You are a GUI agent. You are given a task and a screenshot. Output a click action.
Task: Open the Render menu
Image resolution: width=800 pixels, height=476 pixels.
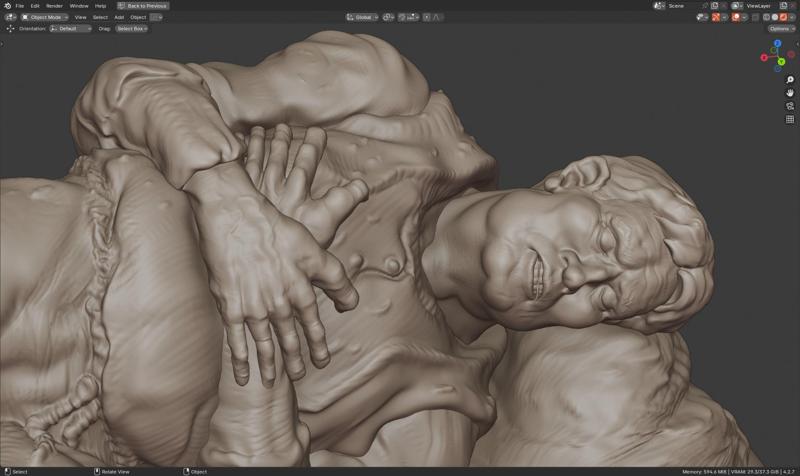click(54, 6)
